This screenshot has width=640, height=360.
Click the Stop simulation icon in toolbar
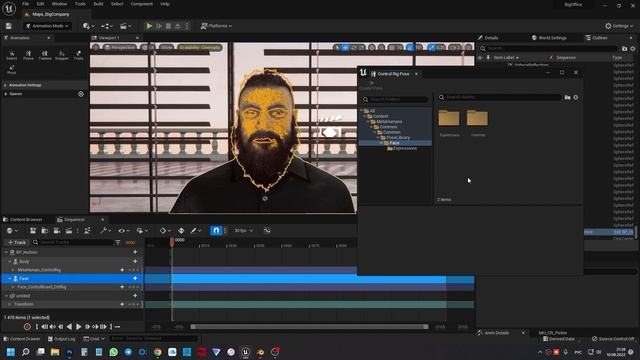pyautogui.click(x=168, y=26)
